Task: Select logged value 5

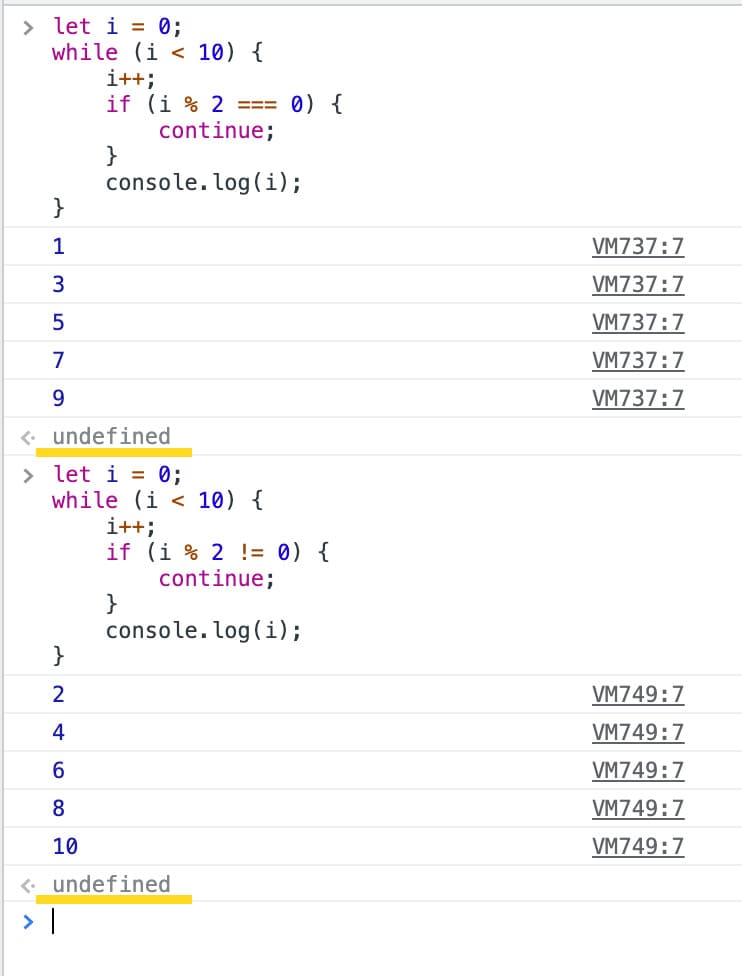Action: 59,322
